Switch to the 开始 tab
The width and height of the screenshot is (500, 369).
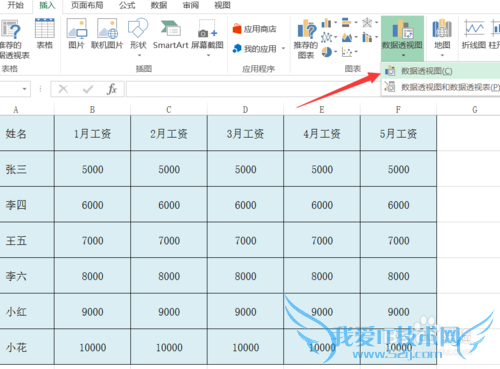16,5
